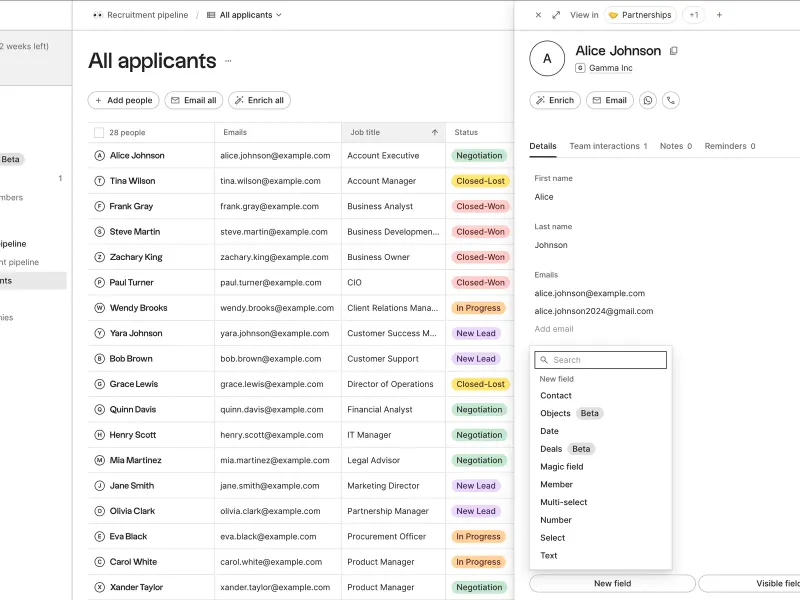
Task: Choose Member field type
Action: point(601,485)
